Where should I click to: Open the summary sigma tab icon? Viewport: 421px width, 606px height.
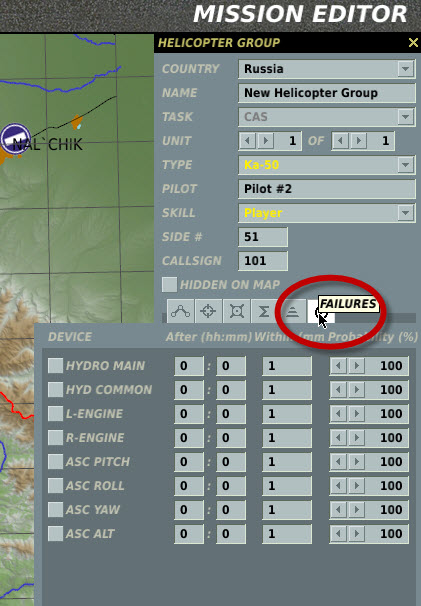tap(264, 311)
